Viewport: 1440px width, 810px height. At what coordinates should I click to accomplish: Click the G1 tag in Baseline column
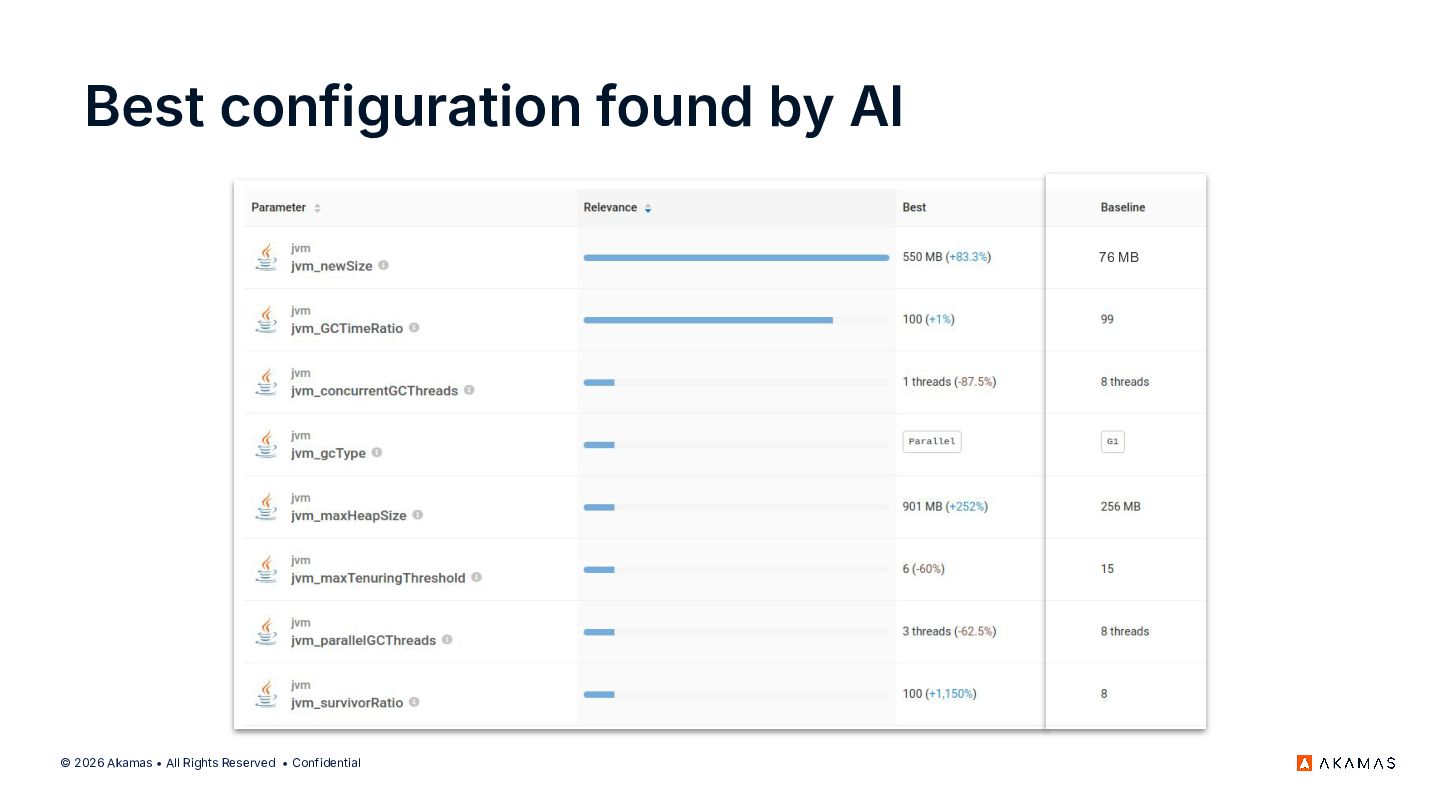tap(1112, 442)
